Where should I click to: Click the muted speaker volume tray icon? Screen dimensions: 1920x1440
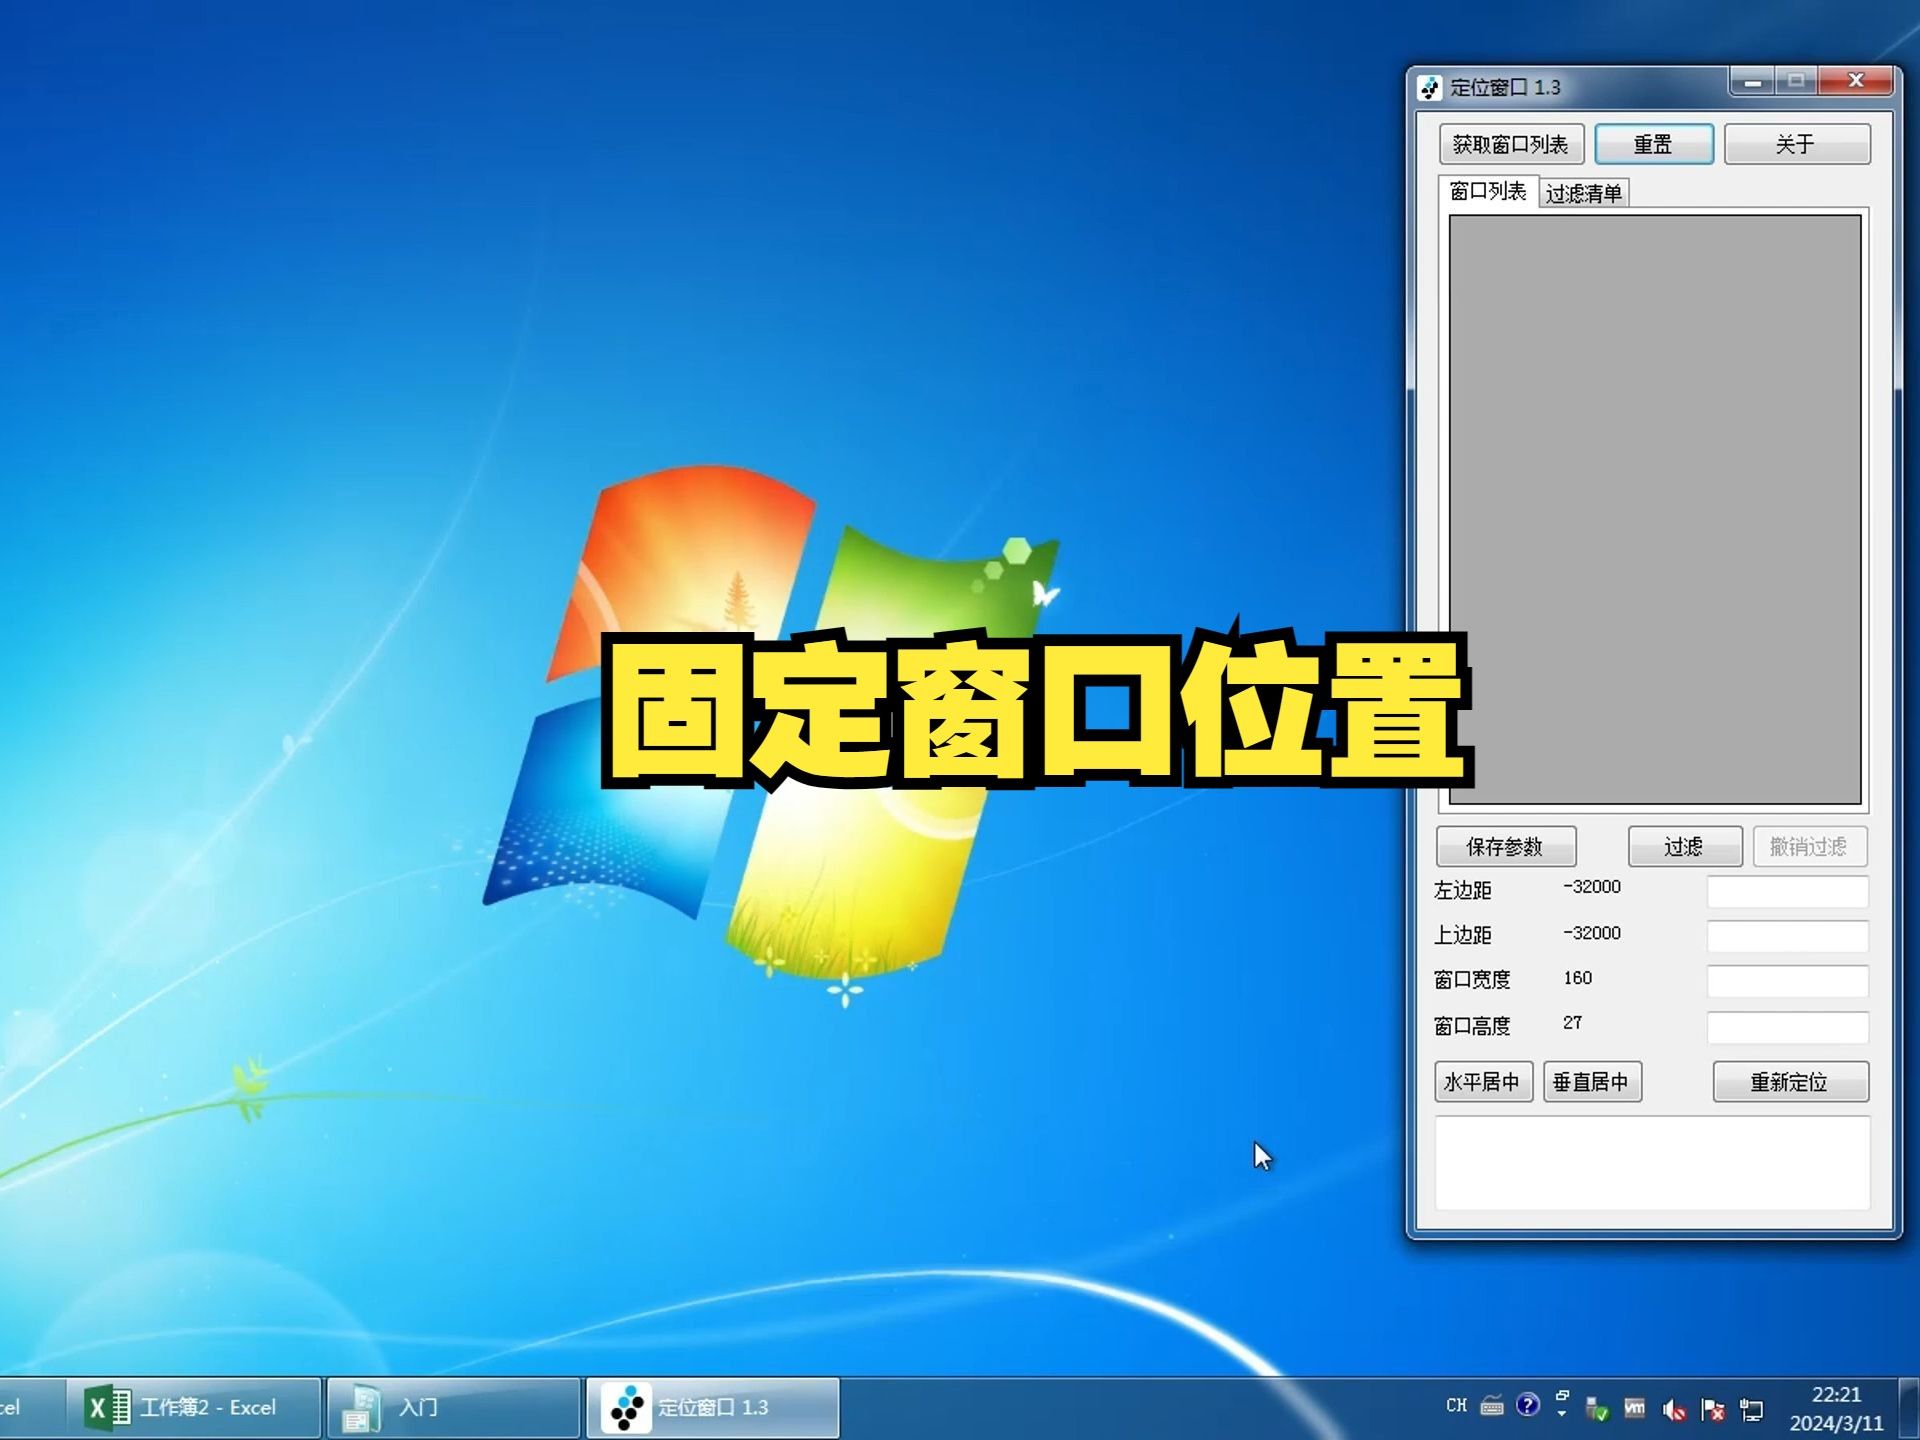pos(1674,1410)
